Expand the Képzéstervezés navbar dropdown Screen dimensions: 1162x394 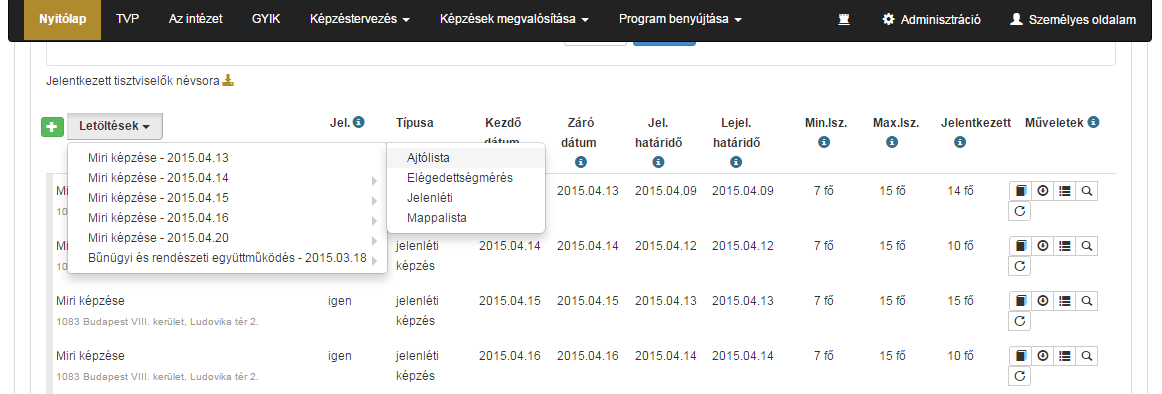click(x=359, y=20)
